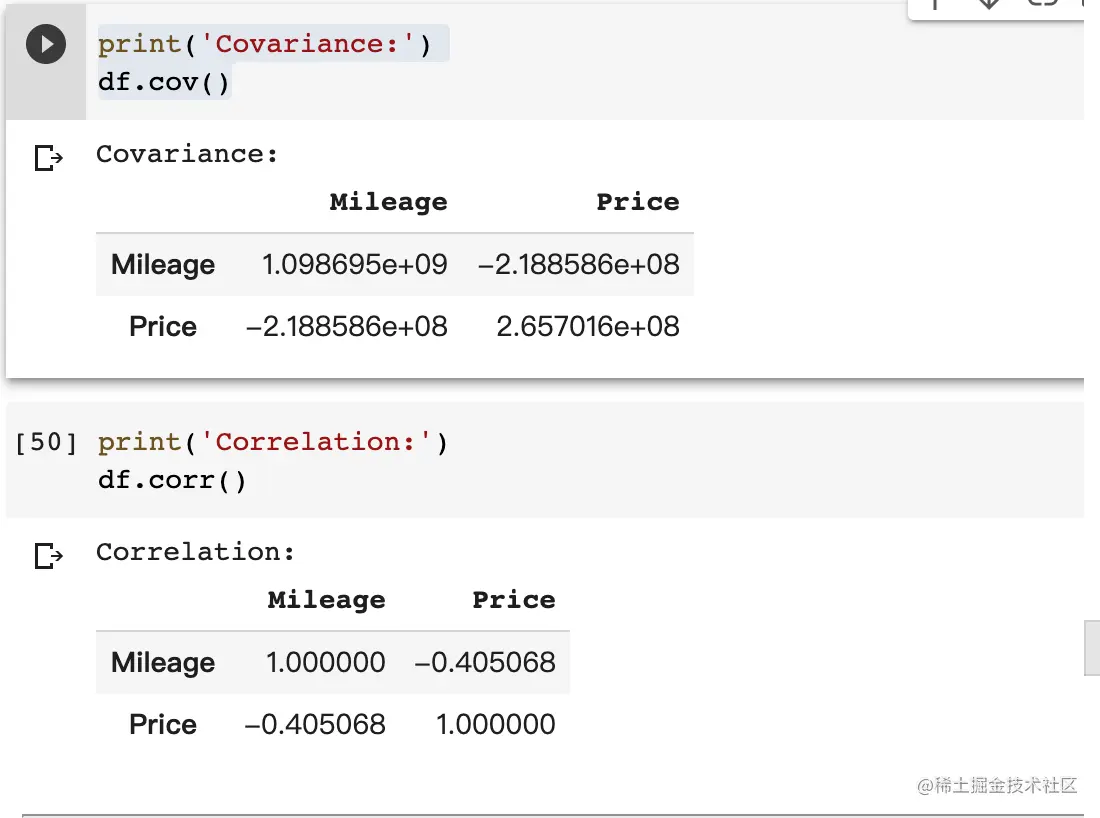Screen dimensions: 1100x818
Task: Click the 1.098695e+09 covariance value
Action: 354,265
